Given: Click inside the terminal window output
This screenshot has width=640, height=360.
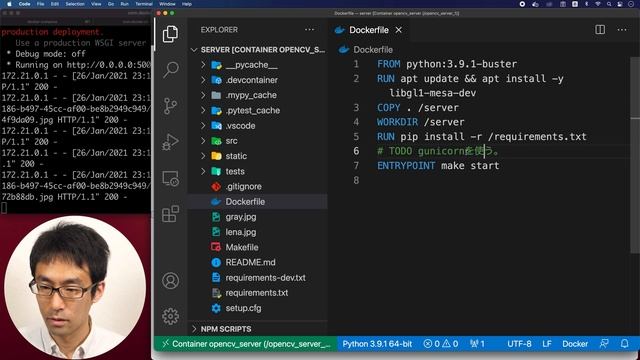Looking at the screenshot, I should (x=76, y=119).
